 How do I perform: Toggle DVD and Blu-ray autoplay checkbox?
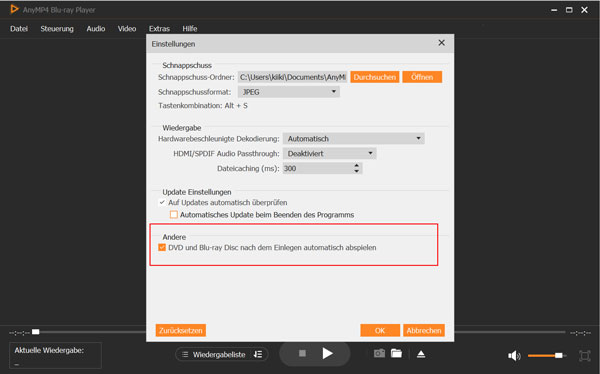[162, 247]
